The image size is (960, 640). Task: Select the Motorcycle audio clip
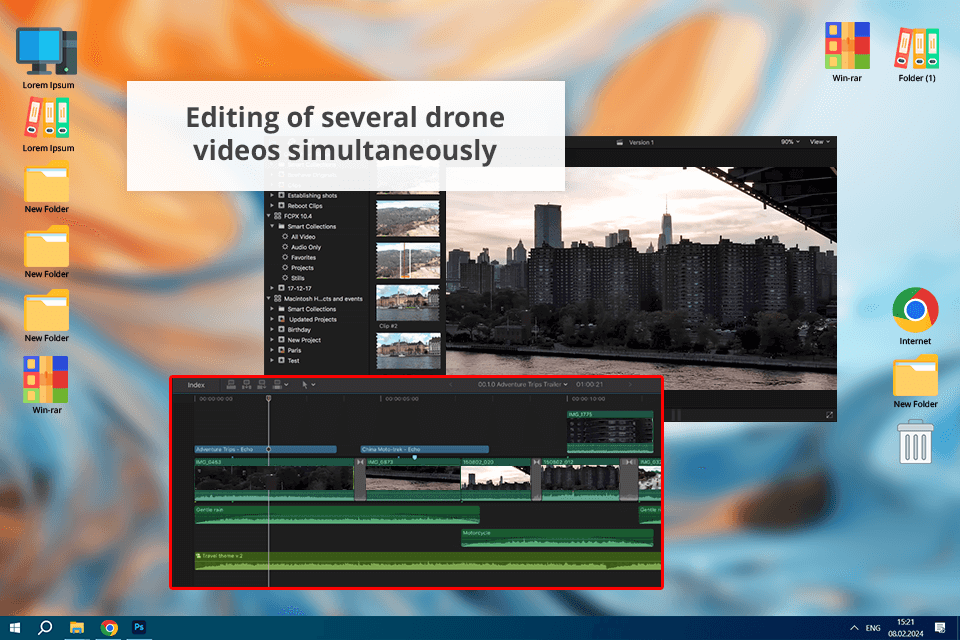point(557,538)
